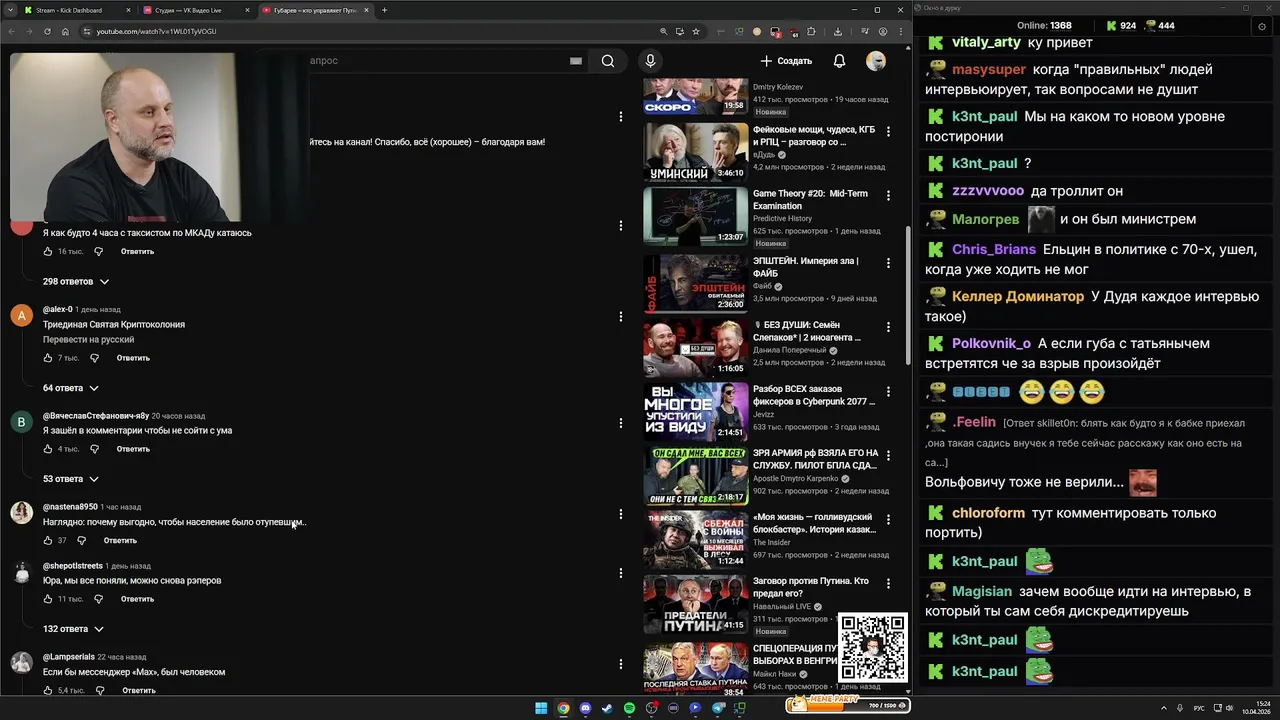Viewport: 1280px width, 720px height.
Task: Open a new browser tab
Action: tap(385, 10)
